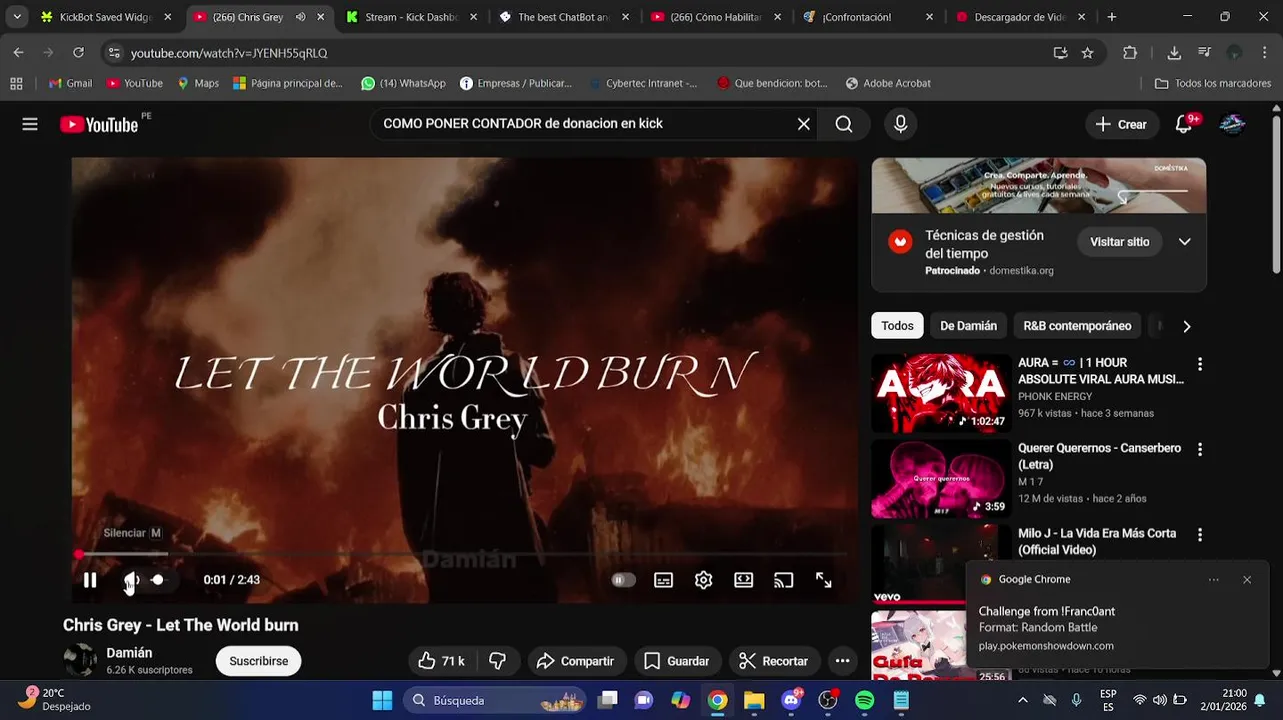Open Discord from the taskbar
Image resolution: width=1283 pixels, height=720 pixels.
(791, 701)
